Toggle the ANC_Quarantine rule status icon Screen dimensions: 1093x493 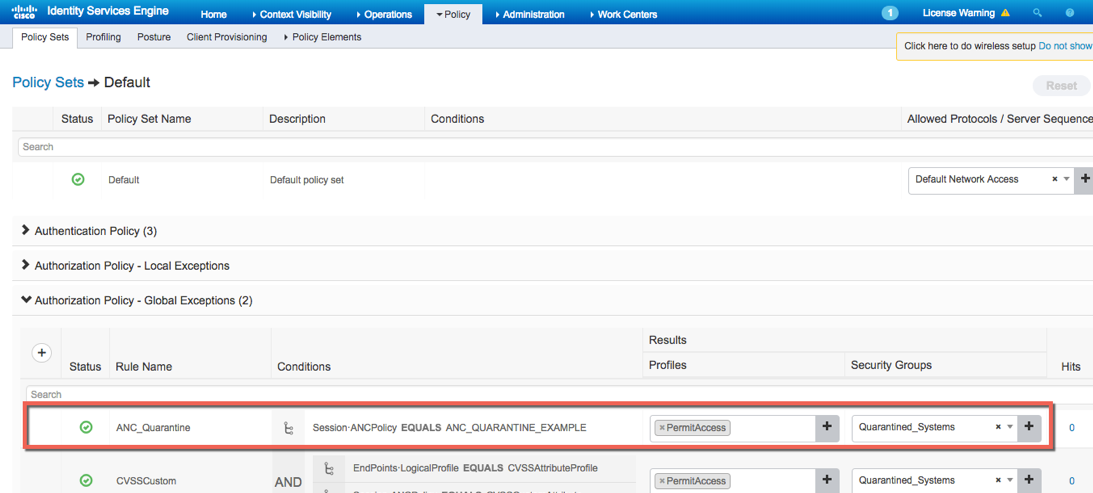pos(86,428)
